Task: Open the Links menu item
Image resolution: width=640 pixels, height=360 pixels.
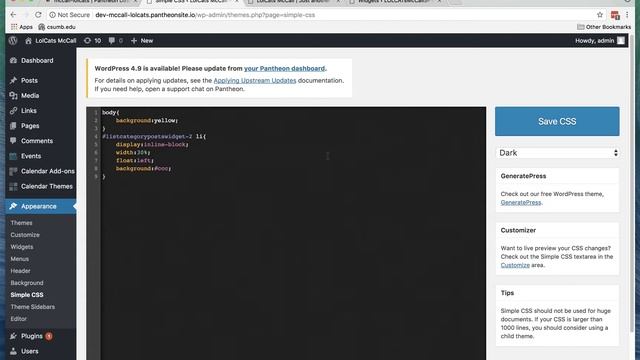Action: [29, 111]
